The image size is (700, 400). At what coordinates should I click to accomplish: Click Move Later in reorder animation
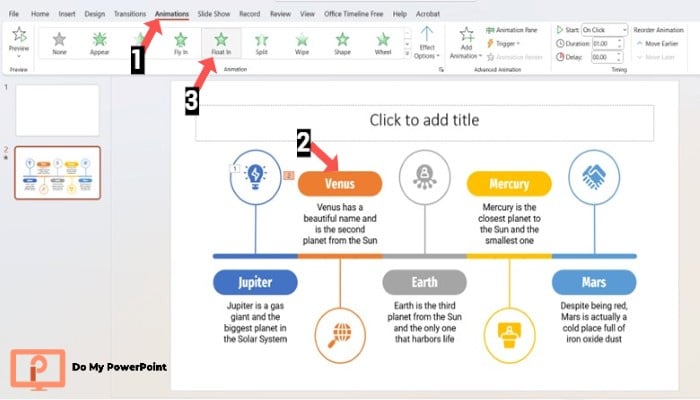click(656, 57)
